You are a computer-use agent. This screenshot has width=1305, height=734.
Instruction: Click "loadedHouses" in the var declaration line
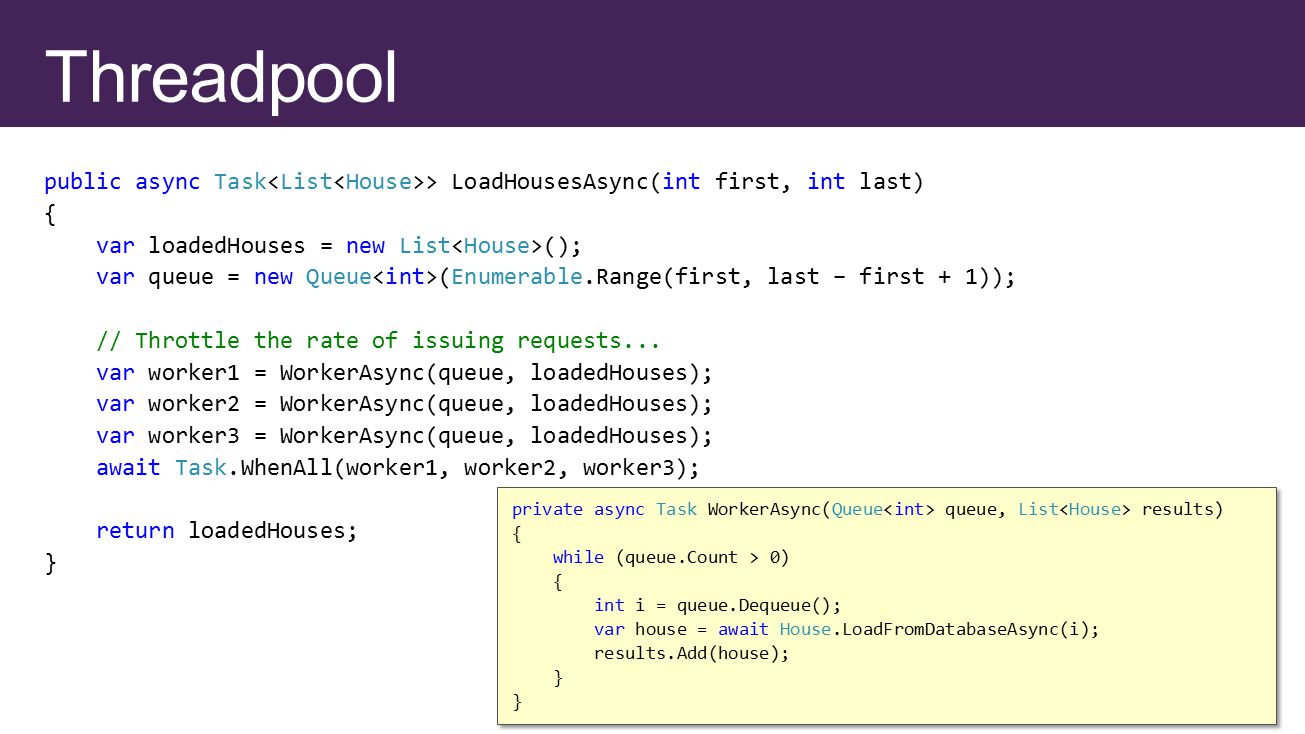point(227,246)
